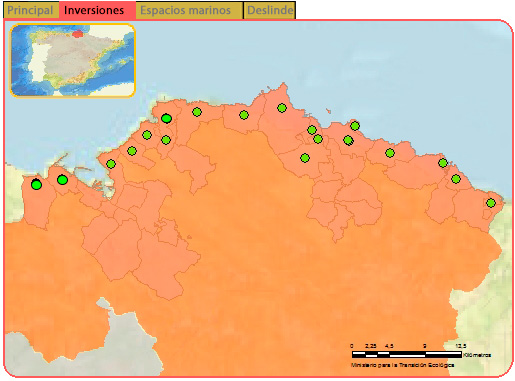The width and height of the screenshot is (515, 381).
Task: Select the easternmost green investment marker
Action: (x=491, y=203)
